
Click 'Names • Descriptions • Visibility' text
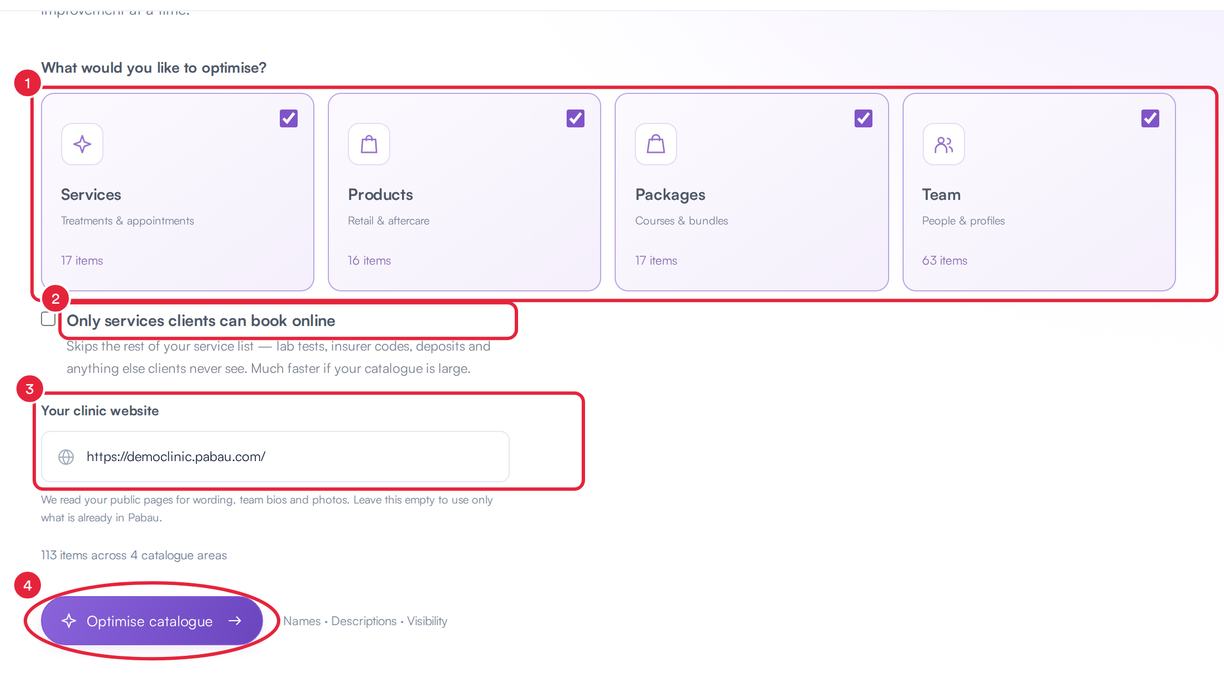[x=365, y=621]
